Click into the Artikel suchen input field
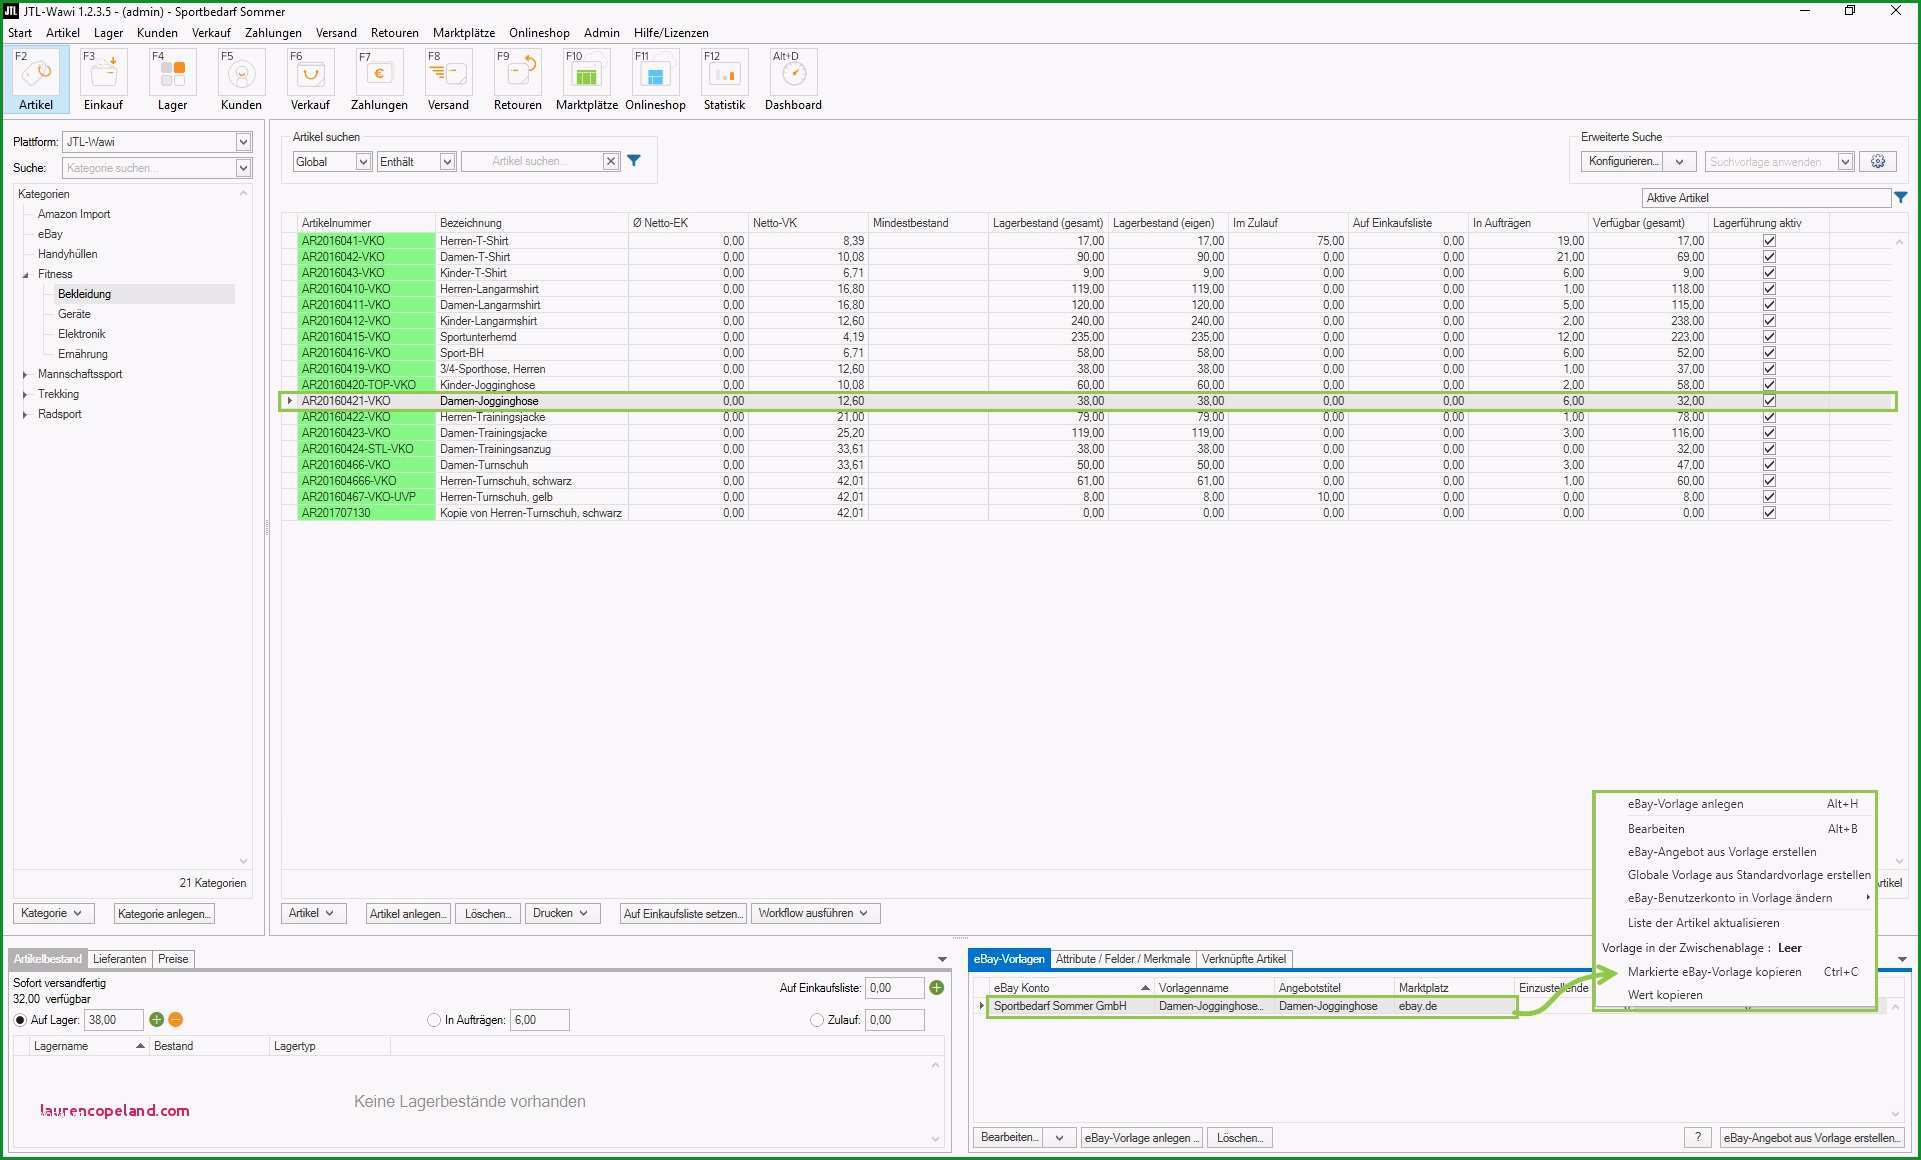Viewport: 1921px width, 1160px height. coord(532,161)
